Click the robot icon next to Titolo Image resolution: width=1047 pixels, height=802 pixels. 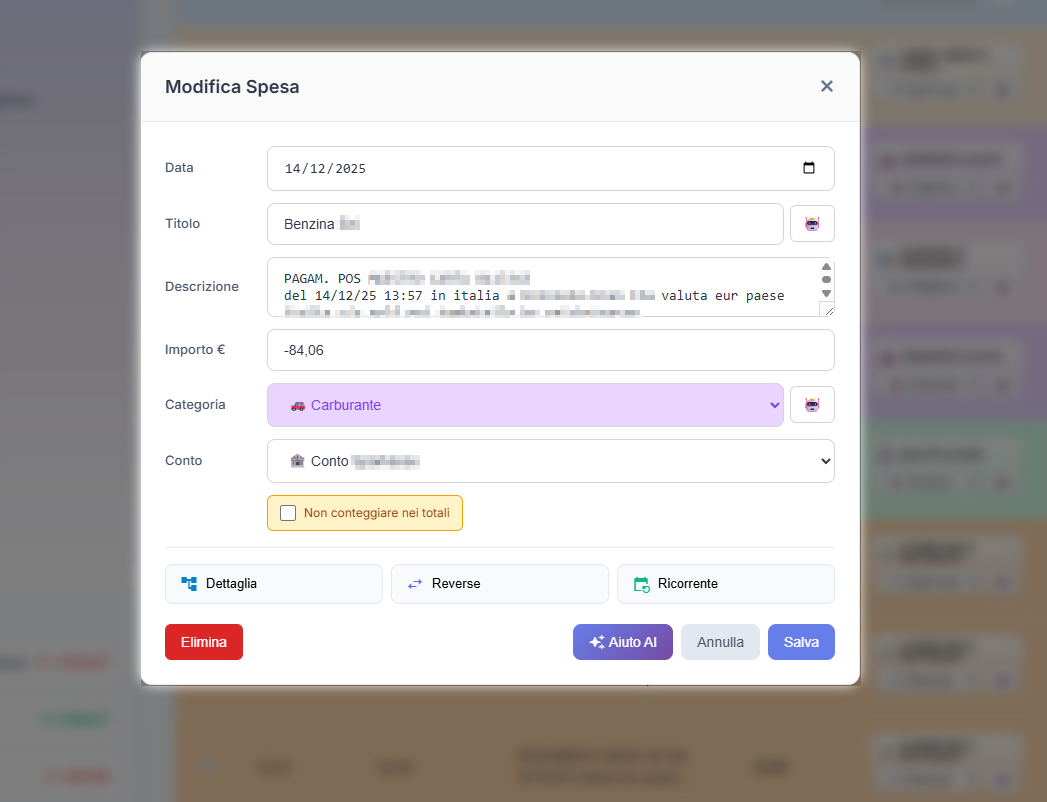(x=812, y=224)
